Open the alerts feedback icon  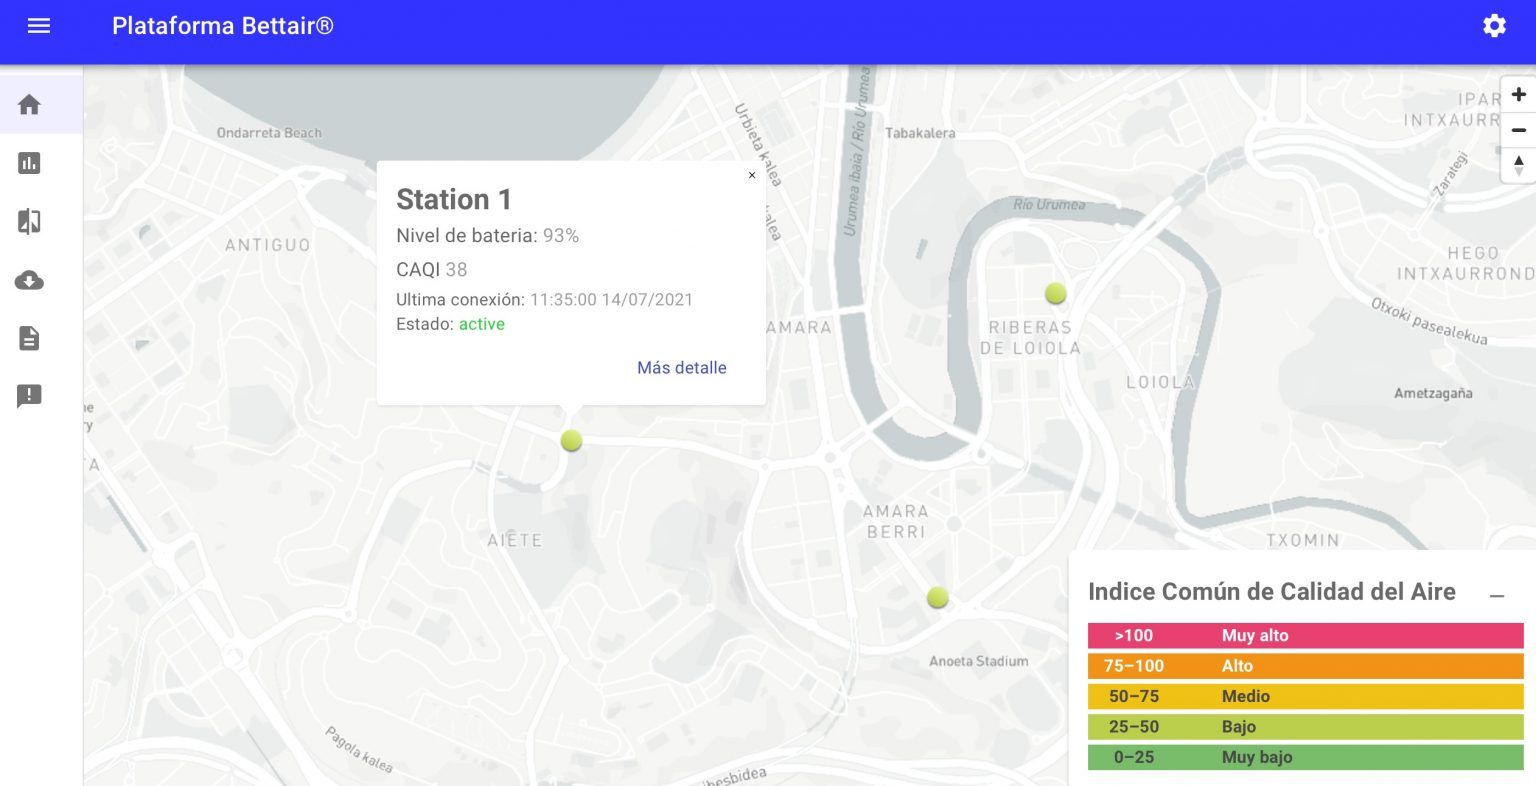pos(29,396)
